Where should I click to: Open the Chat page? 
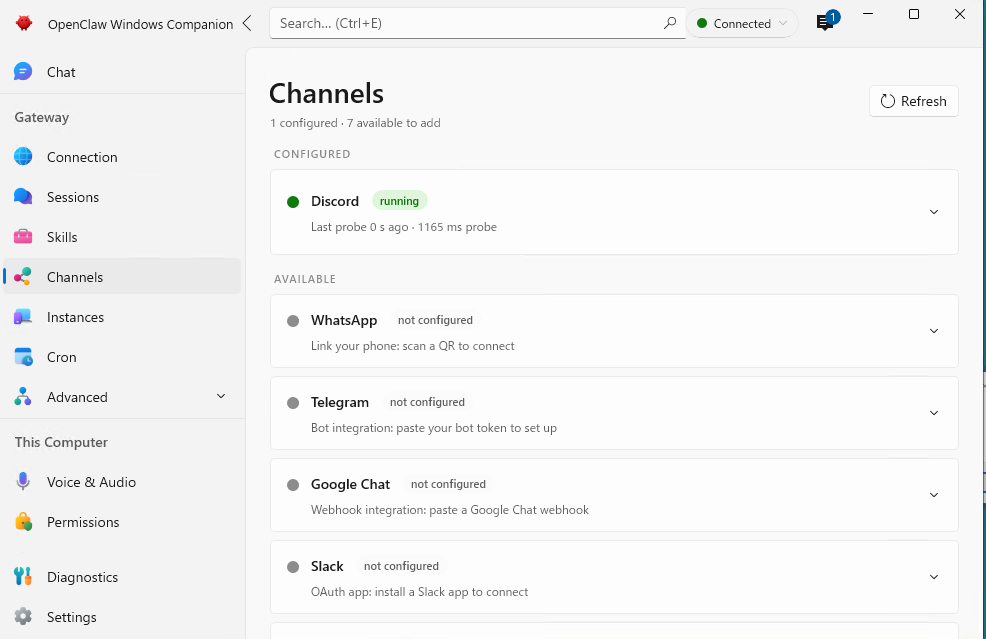[x=122, y=72]
